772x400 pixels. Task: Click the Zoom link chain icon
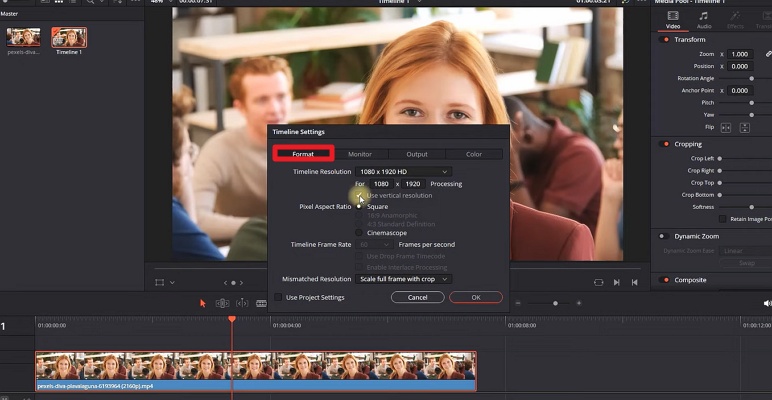pyautogui.click(x=768, y=54)
